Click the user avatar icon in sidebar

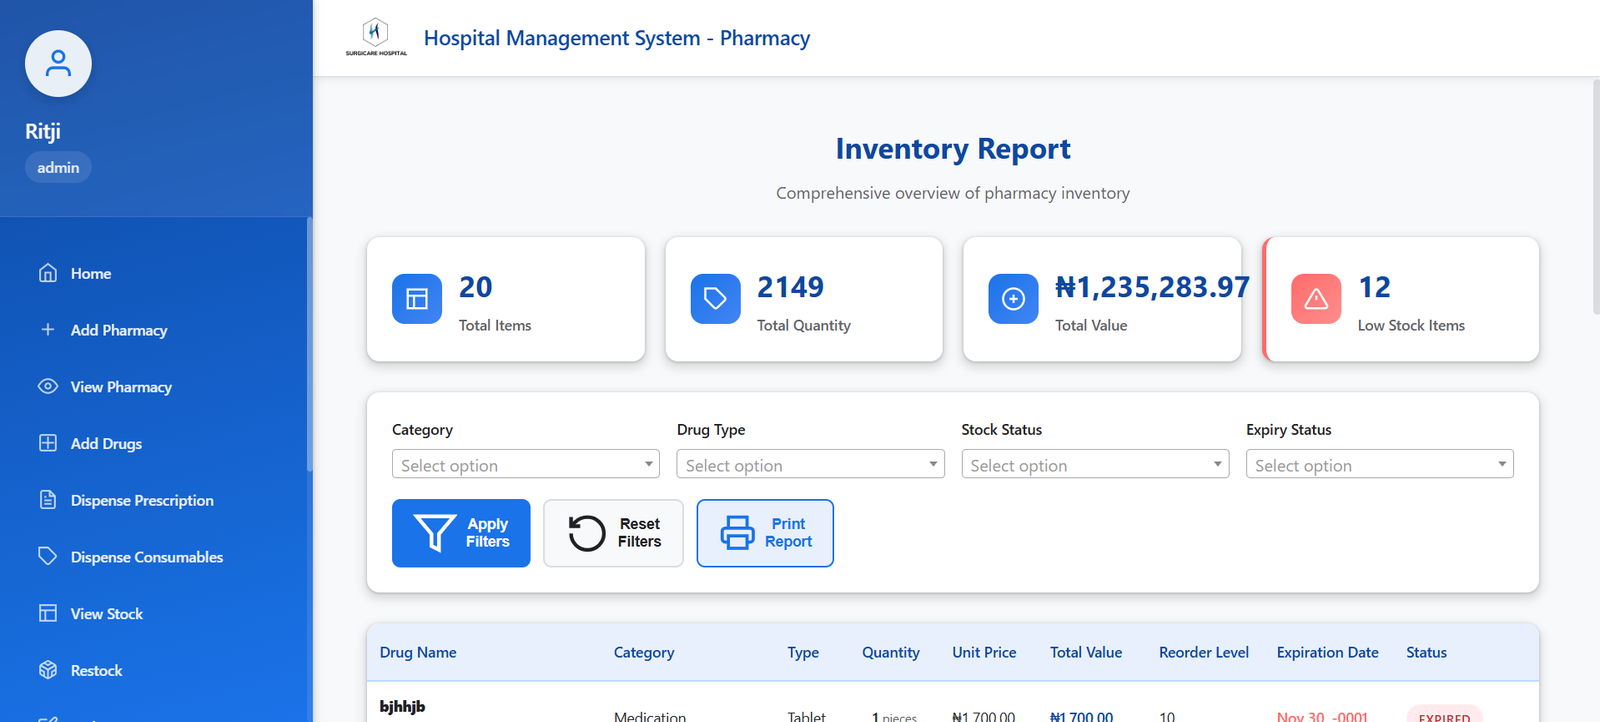(x=58, y=64)
